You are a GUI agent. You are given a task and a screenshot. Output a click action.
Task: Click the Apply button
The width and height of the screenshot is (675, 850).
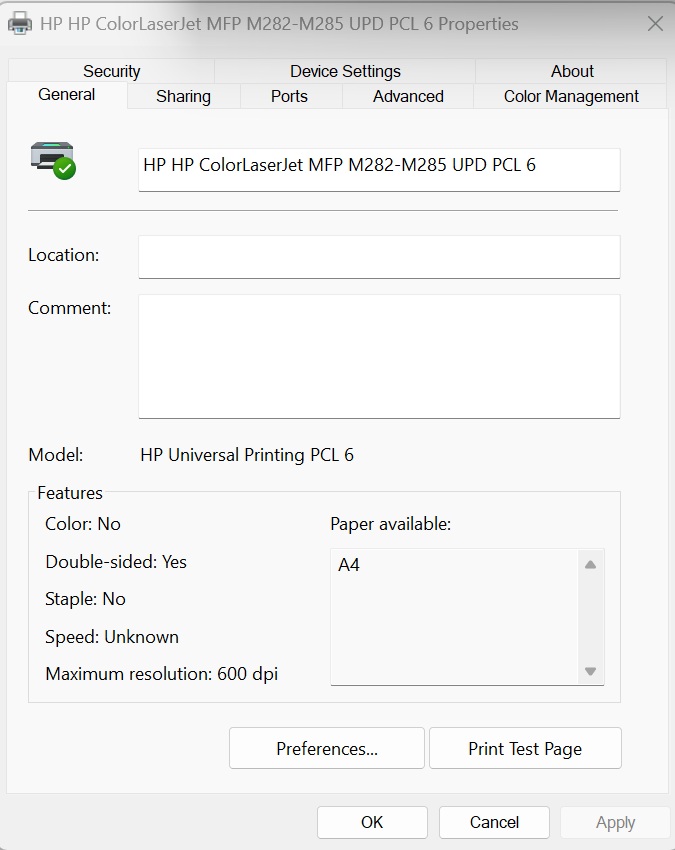[615, 822]
